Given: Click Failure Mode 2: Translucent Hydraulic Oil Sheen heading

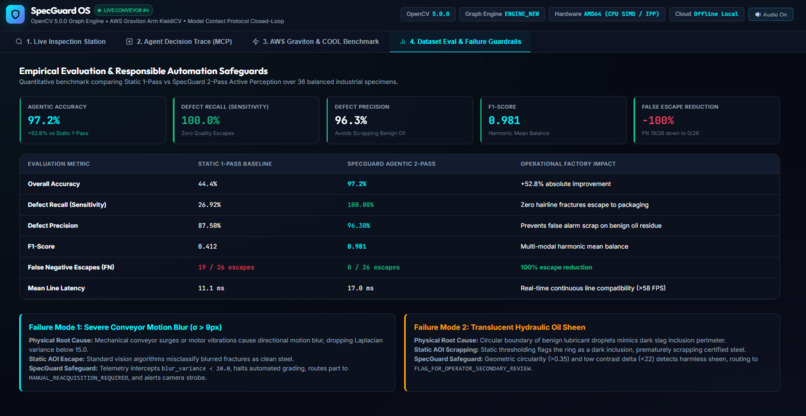Looking at the screenshot, I should tap(500, 327).
